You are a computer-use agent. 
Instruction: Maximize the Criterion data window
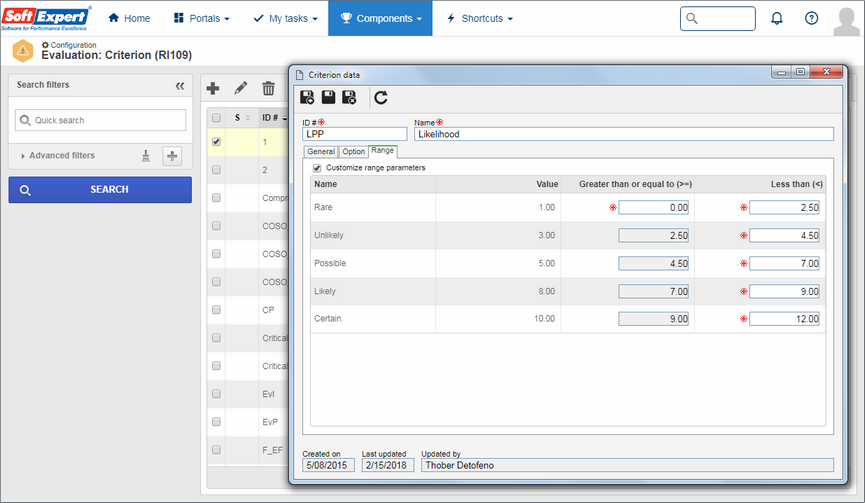(x=800, y=72)
